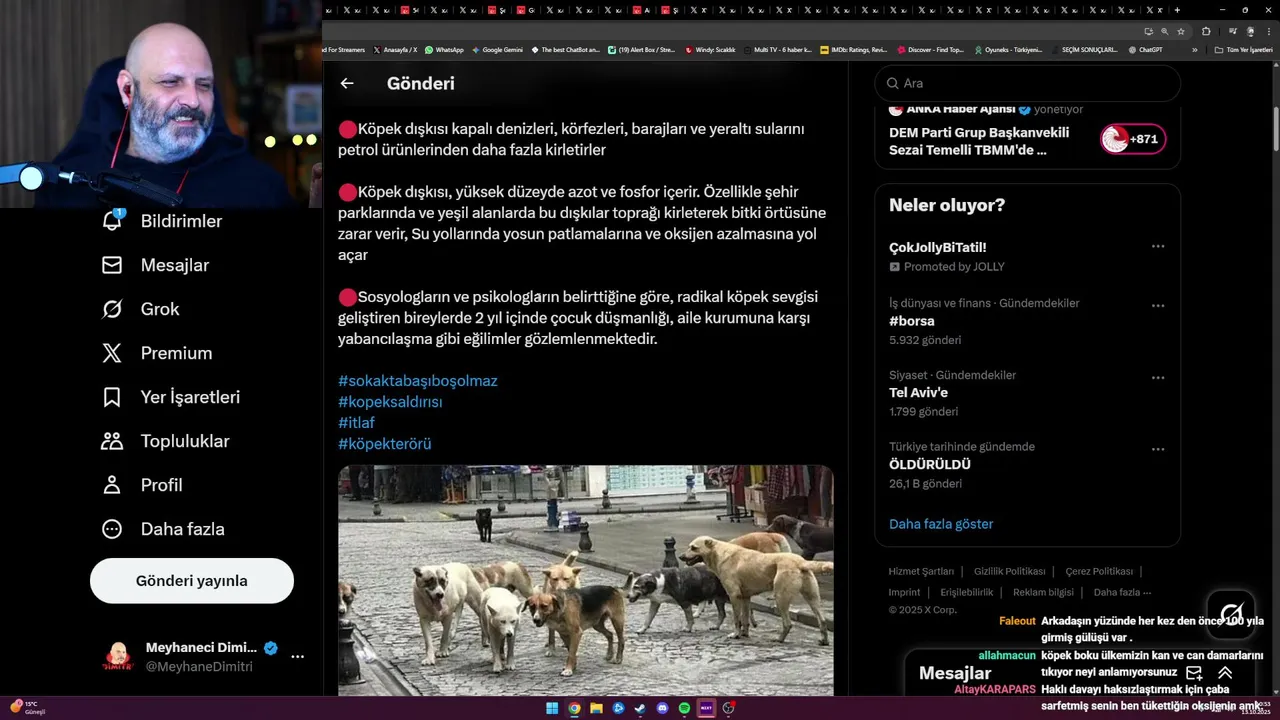This screenshot has width=1280, height=720.
Task: Open the ChatGPT bookmark
Action: pyautogui.click(x=1144, y=49)
